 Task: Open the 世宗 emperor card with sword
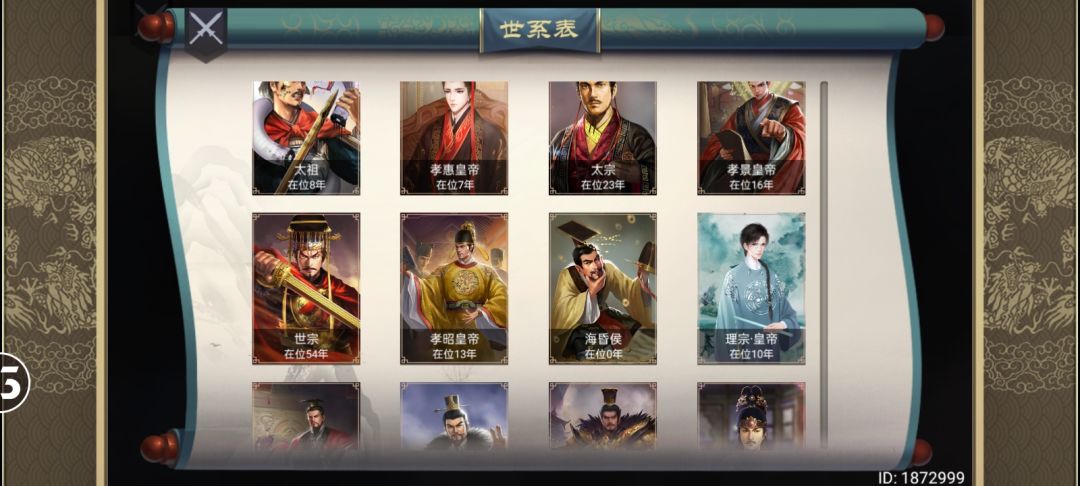pos(306,288)
